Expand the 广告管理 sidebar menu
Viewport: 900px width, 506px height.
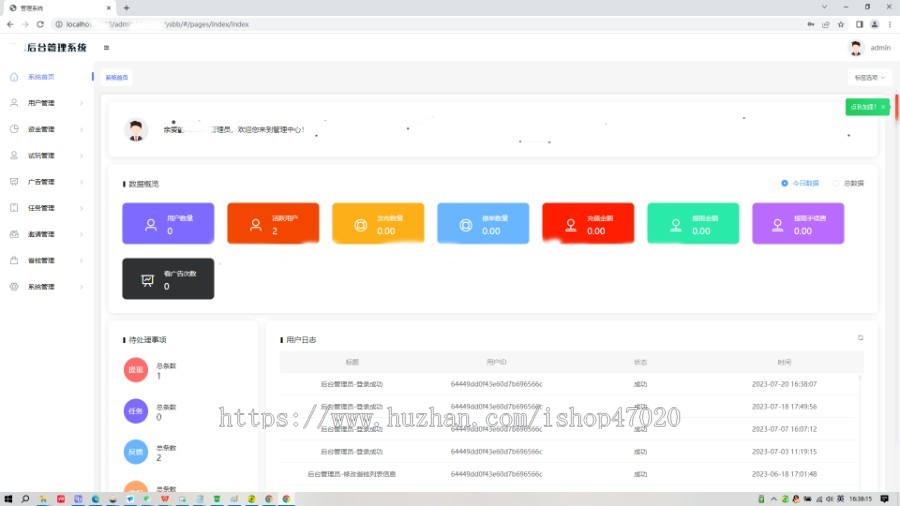(x=47, y=182)
